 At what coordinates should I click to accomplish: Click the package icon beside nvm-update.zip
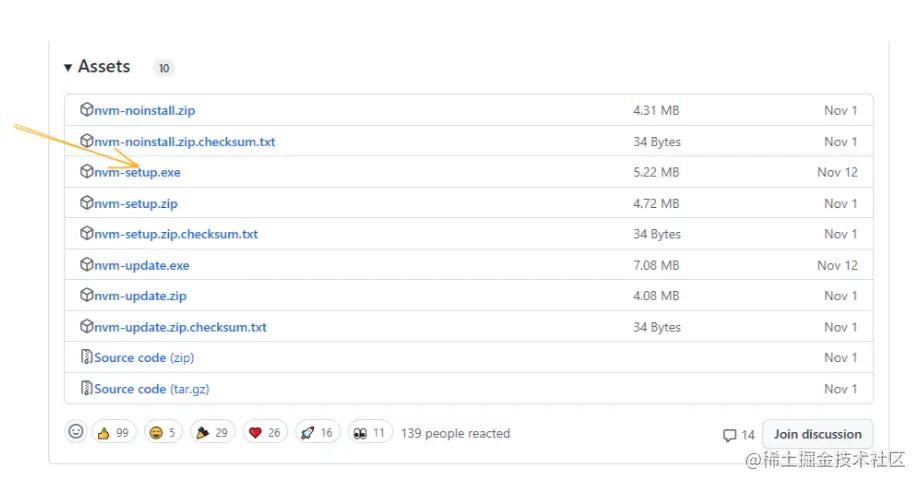pos(86,294)
